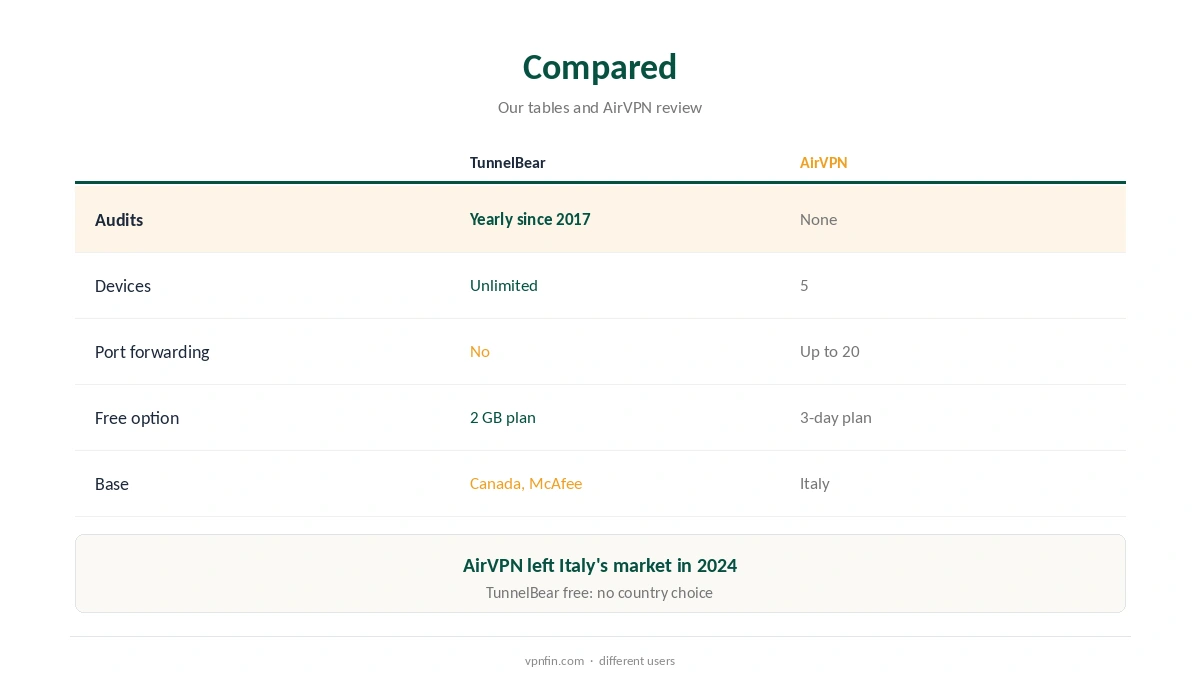Click the '2 GB plan' cell
The image size is (1200, 680).
[x=503, y=417]
